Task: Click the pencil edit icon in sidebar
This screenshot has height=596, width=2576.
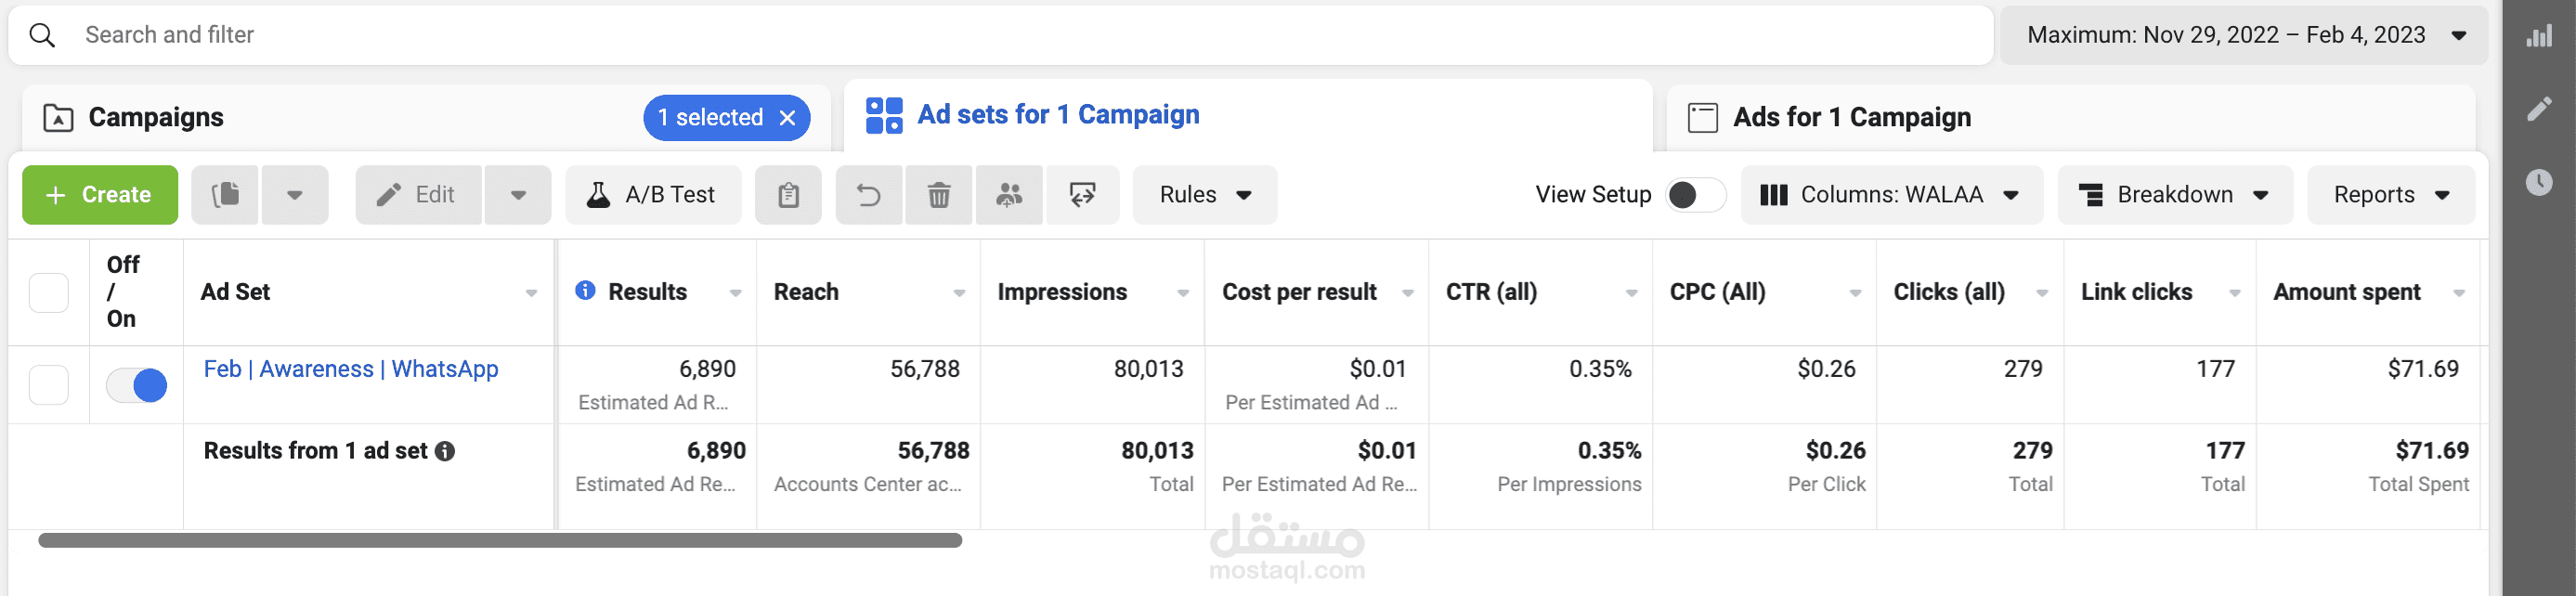Action: [2538, 109]
